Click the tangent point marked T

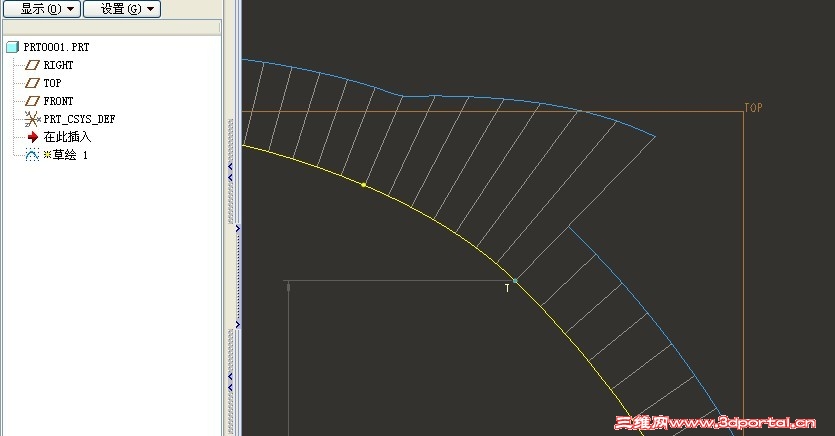click(x=514, y=281)
